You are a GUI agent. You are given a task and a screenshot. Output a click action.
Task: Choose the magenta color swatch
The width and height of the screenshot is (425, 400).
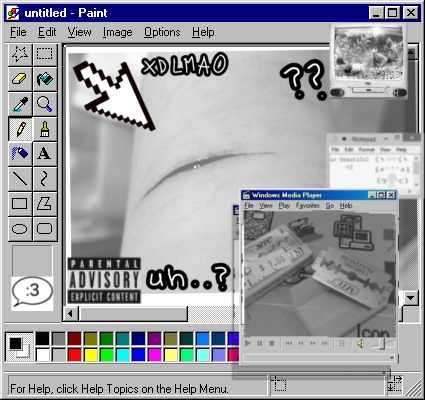pyautogui.click(x=155, y=355)
